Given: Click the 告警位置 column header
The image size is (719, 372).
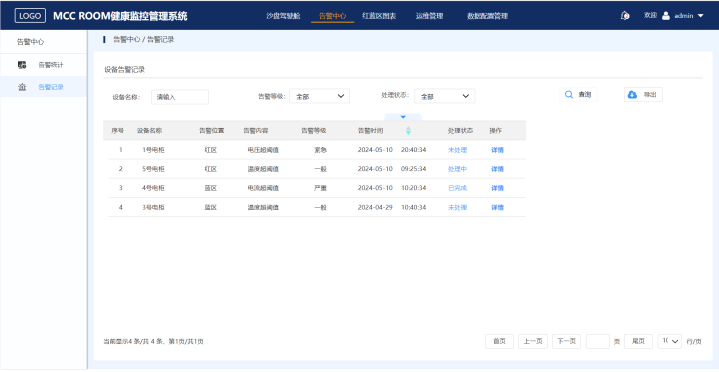Looking at the screenshot, I should 211,131.
